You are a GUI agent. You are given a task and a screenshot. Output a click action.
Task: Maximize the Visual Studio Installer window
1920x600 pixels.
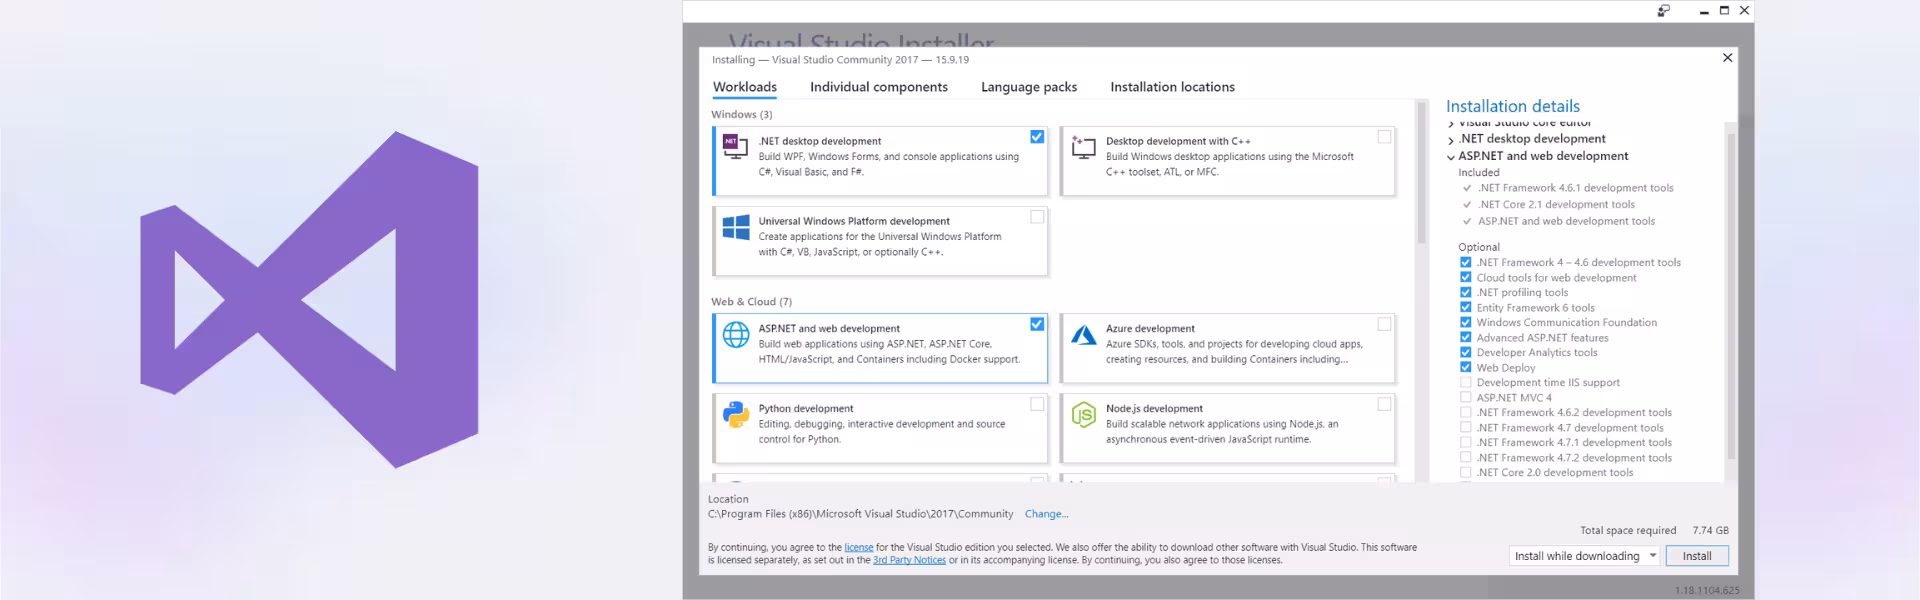click(1724, 10)
